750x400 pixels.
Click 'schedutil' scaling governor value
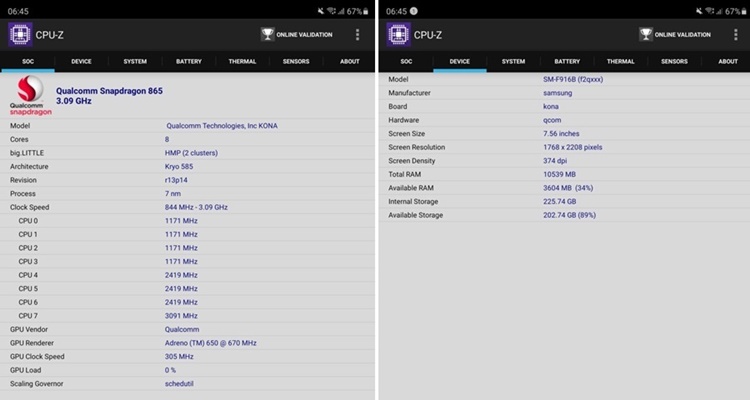[179, 384]
